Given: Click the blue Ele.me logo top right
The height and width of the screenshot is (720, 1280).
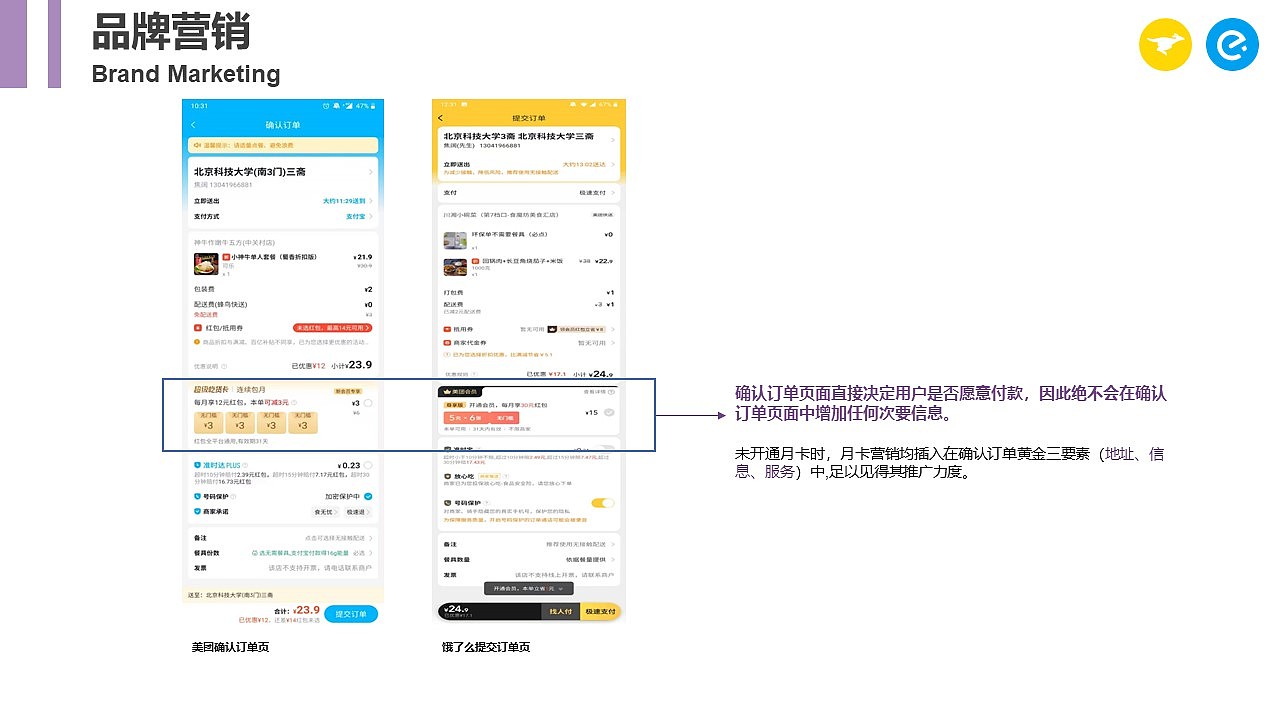Looking at the screenshot, I should point(1233,44).
